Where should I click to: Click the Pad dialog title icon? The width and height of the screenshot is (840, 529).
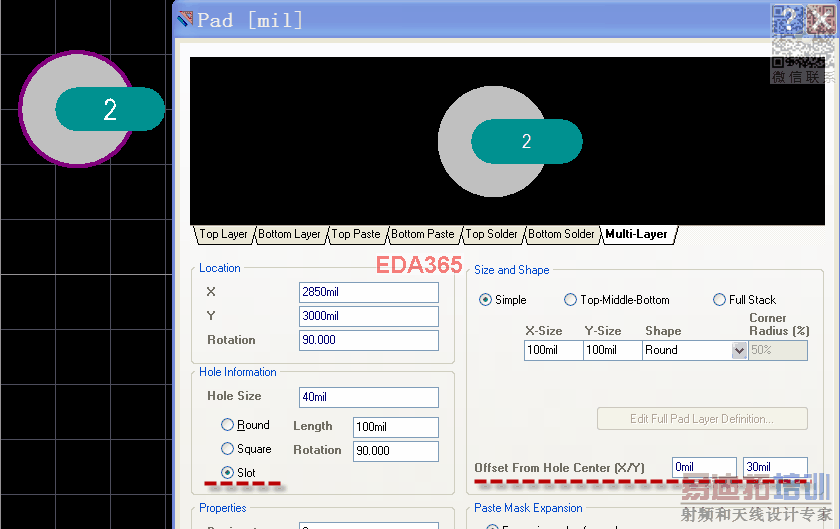(185, 19)
